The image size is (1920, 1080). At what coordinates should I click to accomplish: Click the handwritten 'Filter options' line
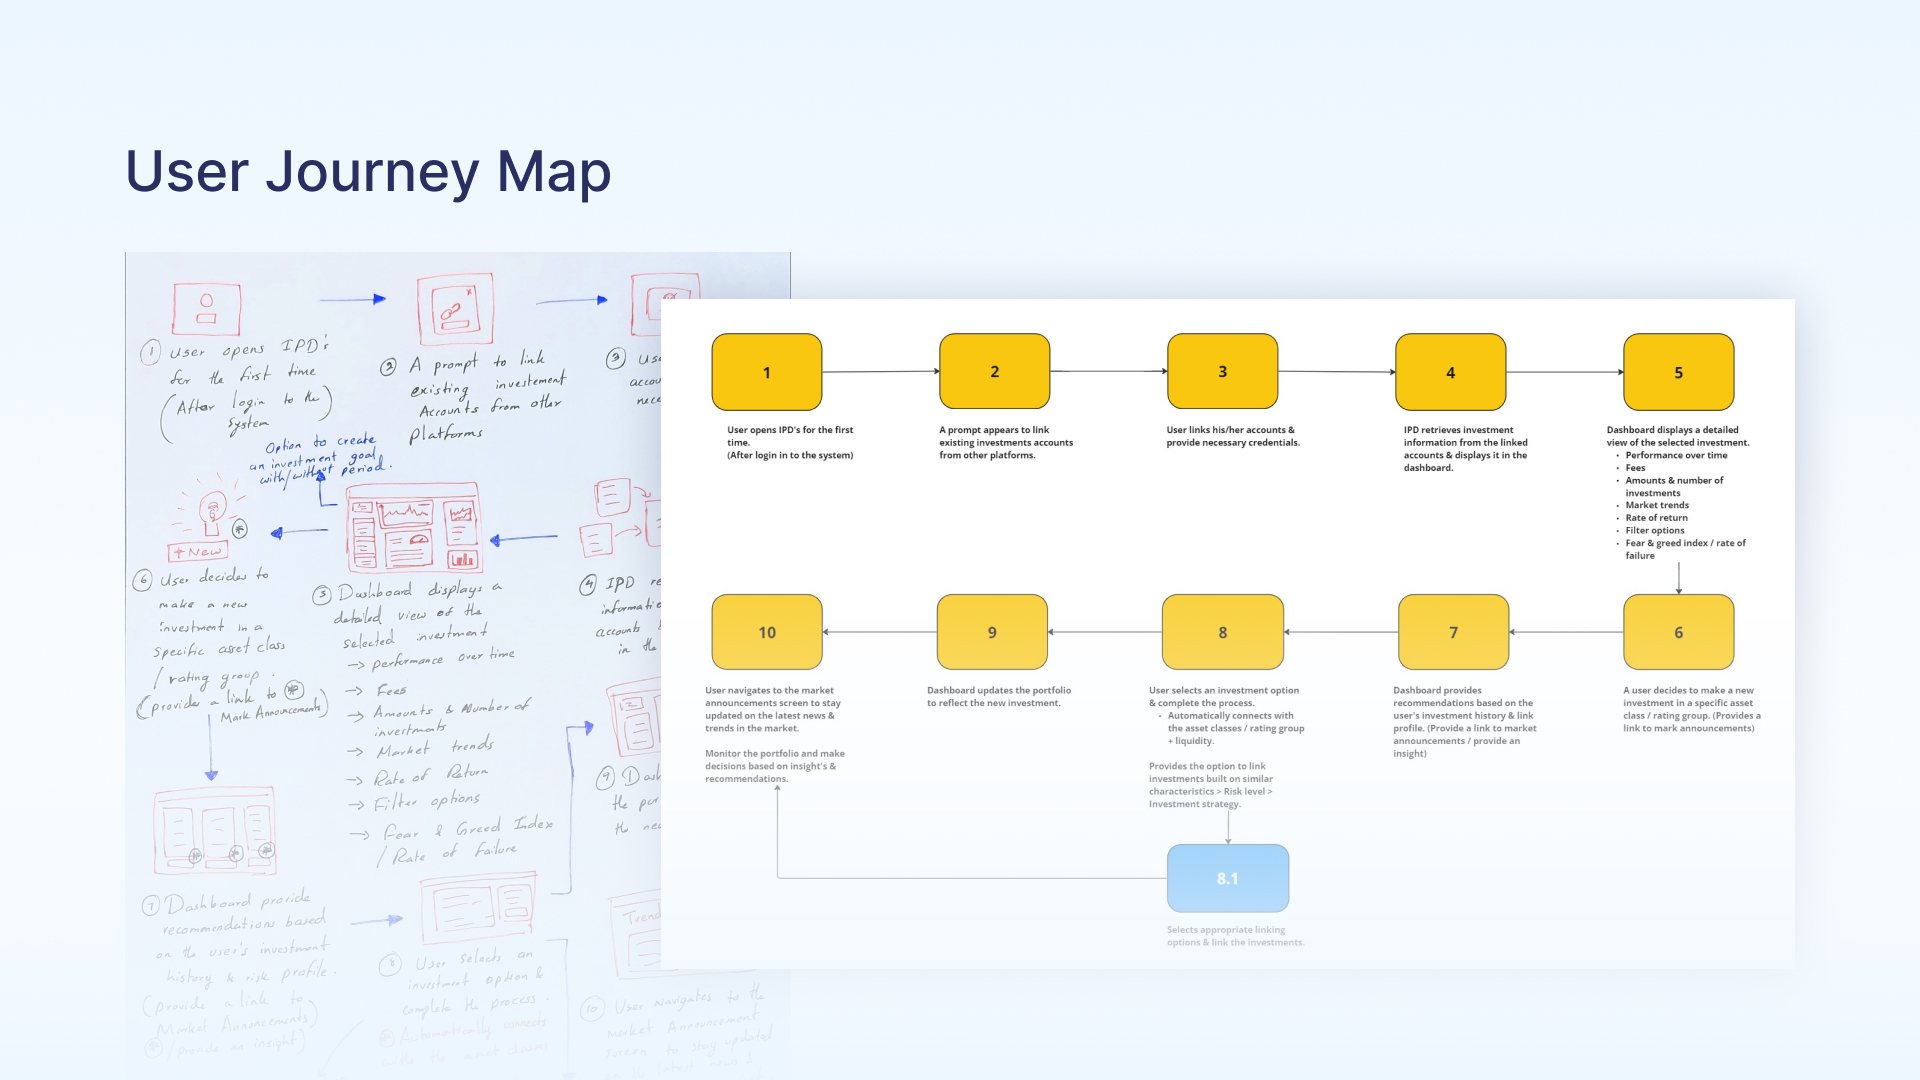427,800
